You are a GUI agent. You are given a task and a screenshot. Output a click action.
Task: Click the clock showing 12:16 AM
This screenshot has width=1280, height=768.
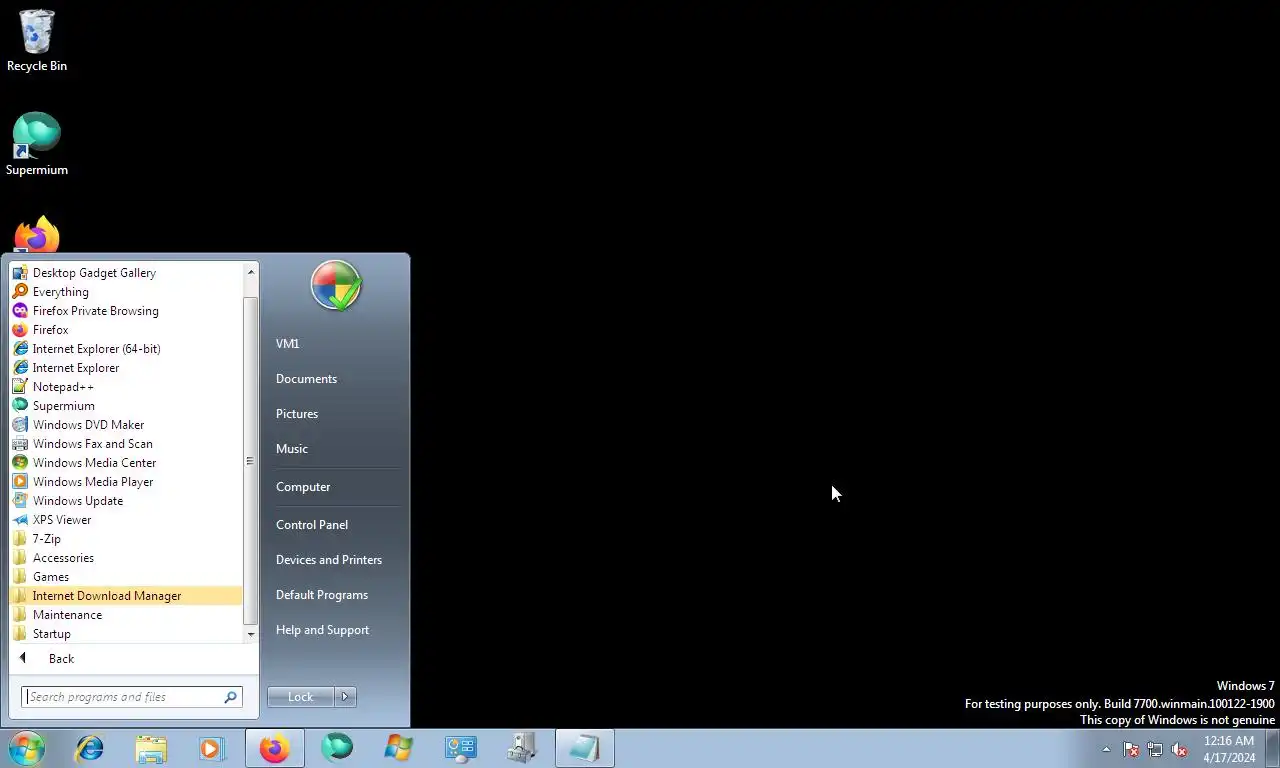1229,749
